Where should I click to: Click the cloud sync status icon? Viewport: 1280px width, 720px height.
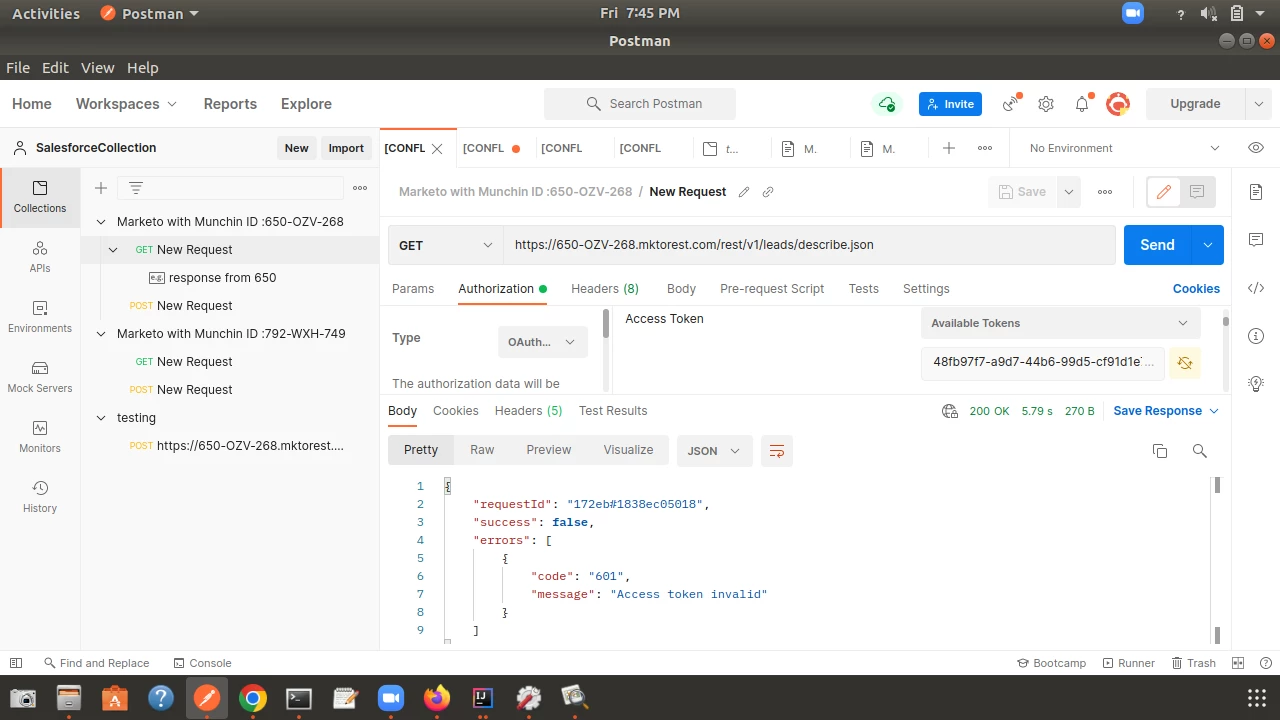(886, 104)
